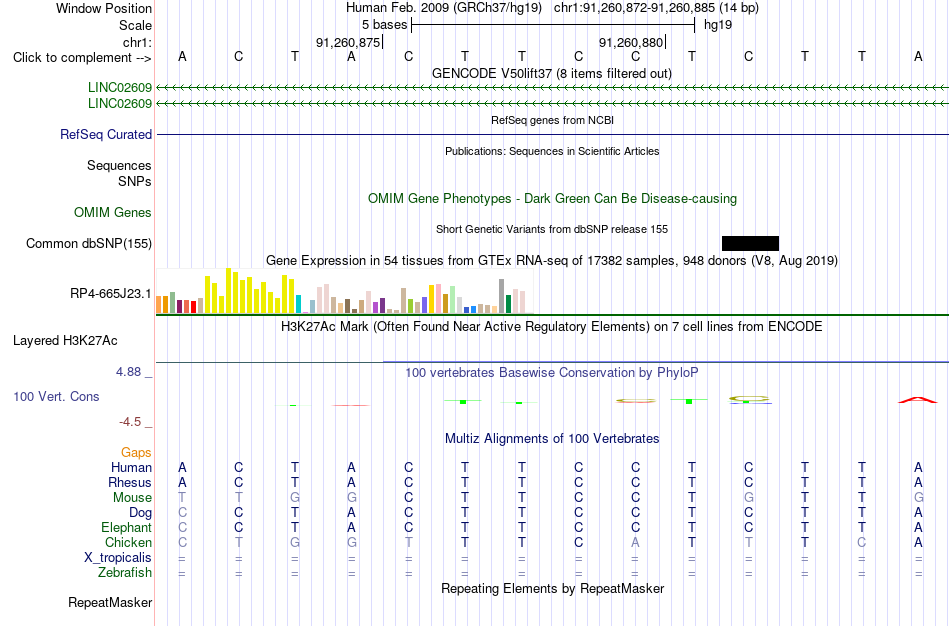Click the 91,260,880 coordinate marker
This screenshot has height=626, width=950.
631,42
